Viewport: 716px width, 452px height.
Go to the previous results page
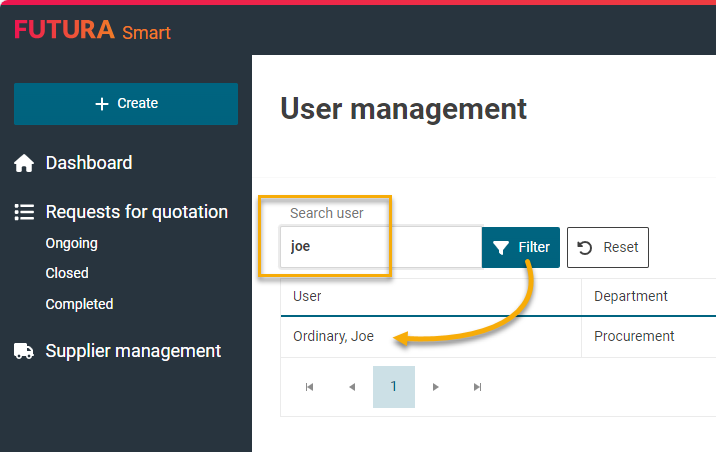tap(351, 387)
